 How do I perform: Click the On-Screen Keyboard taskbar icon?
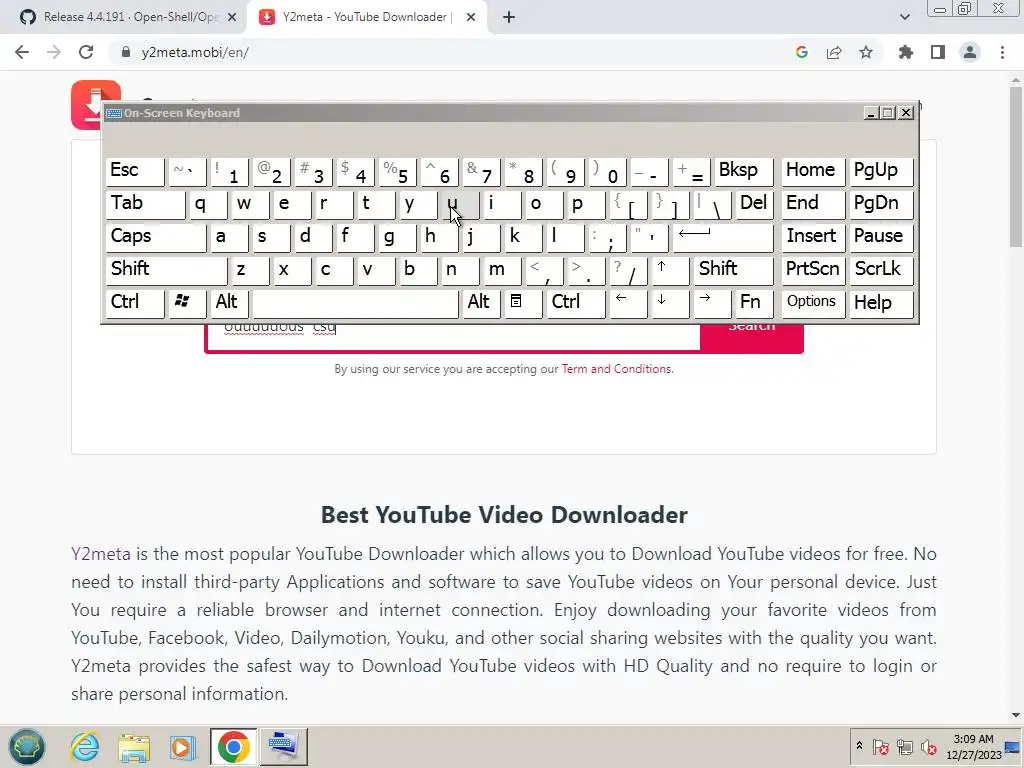(x=283, y=746)
